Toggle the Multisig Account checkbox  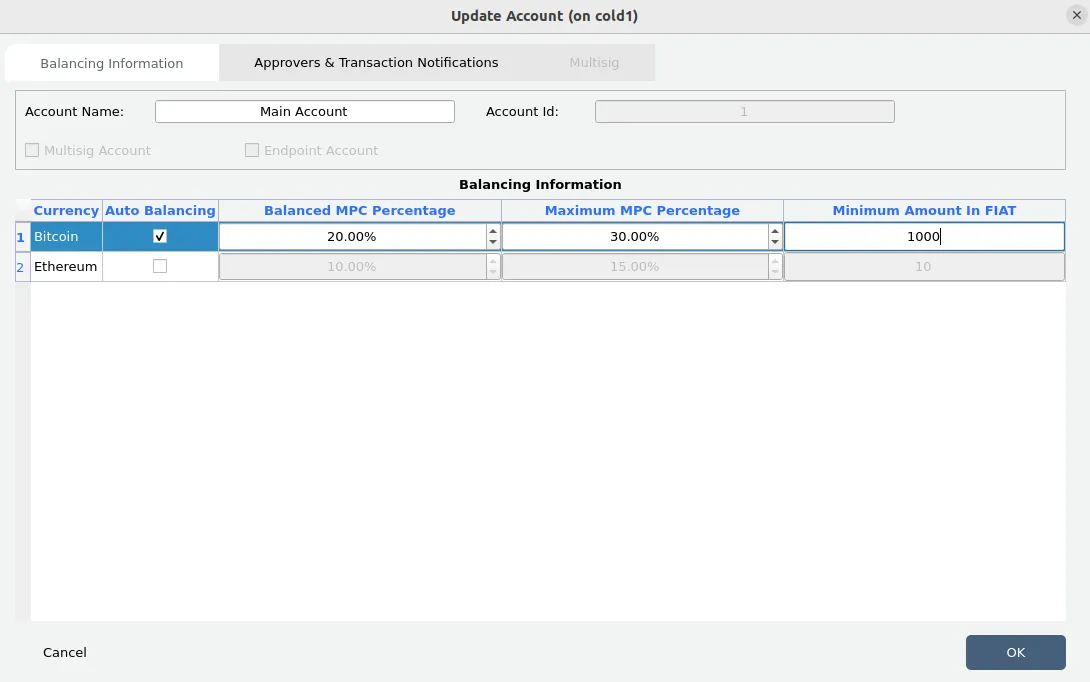32,150
